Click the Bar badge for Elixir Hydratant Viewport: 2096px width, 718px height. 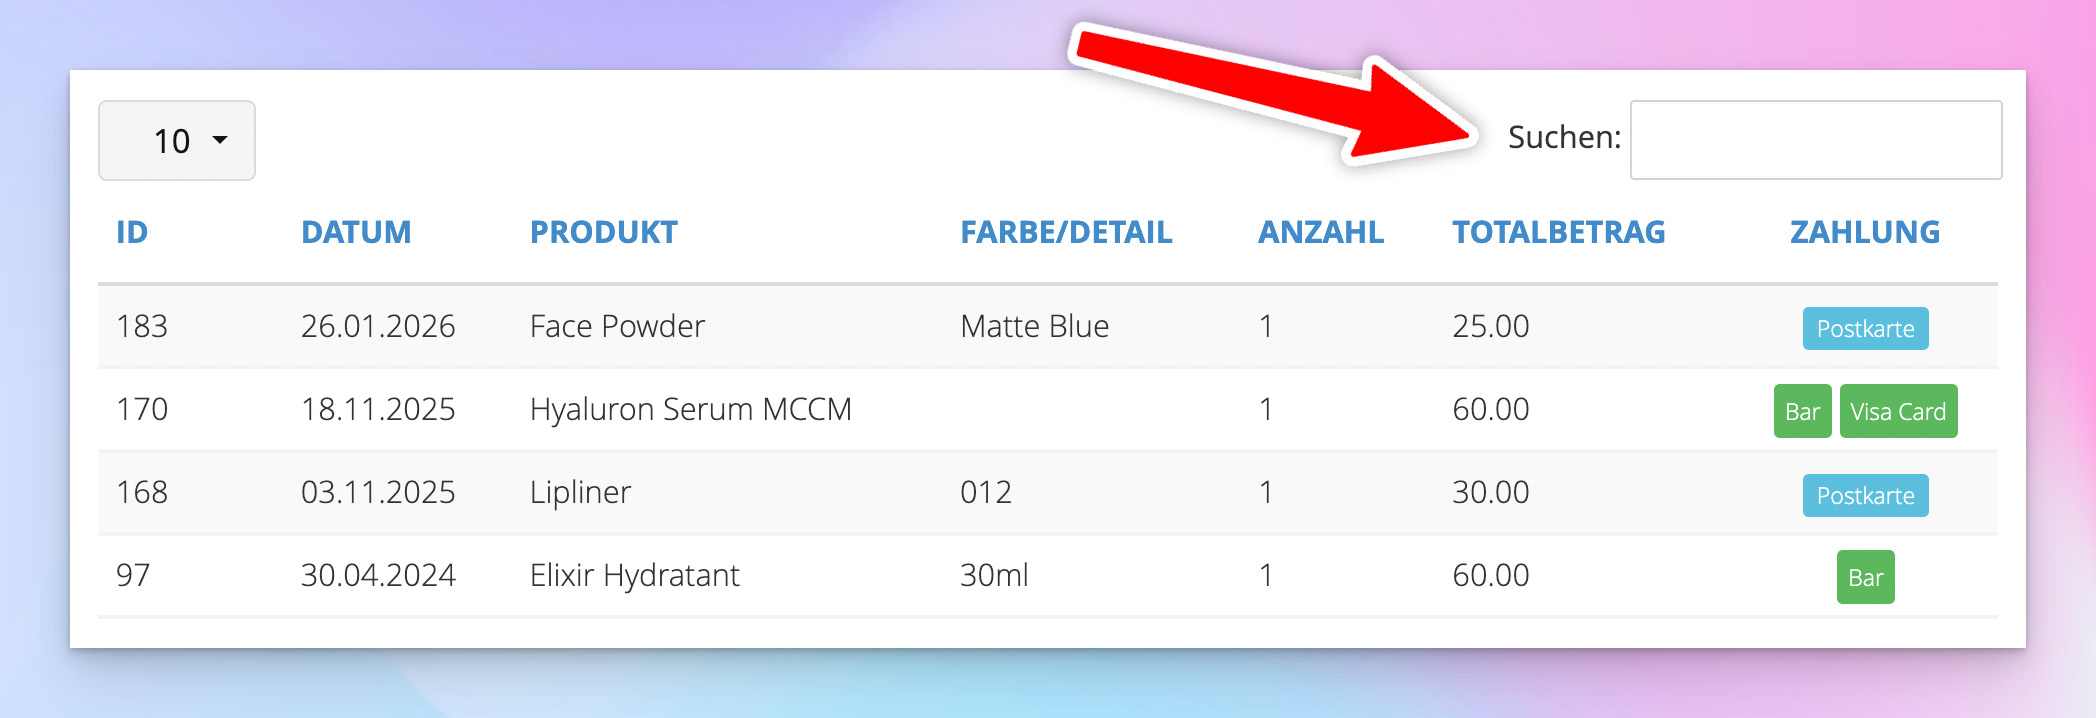pyautogui.click(x=1865, y=578)
